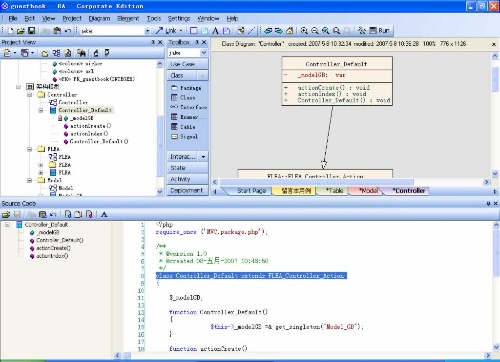Screen dimensions: 500x362
Task: Collapse Controller_Default node in Source Code tree
Action: tap(7, 225)
